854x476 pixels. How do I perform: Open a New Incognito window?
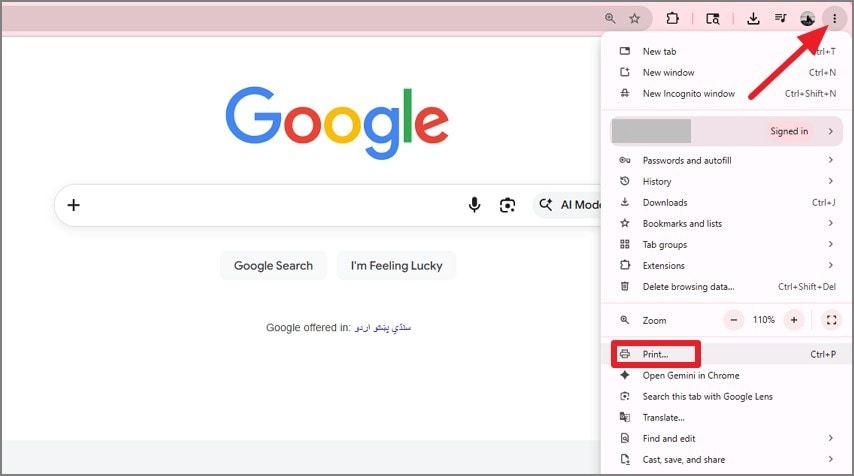click(727, 94)
